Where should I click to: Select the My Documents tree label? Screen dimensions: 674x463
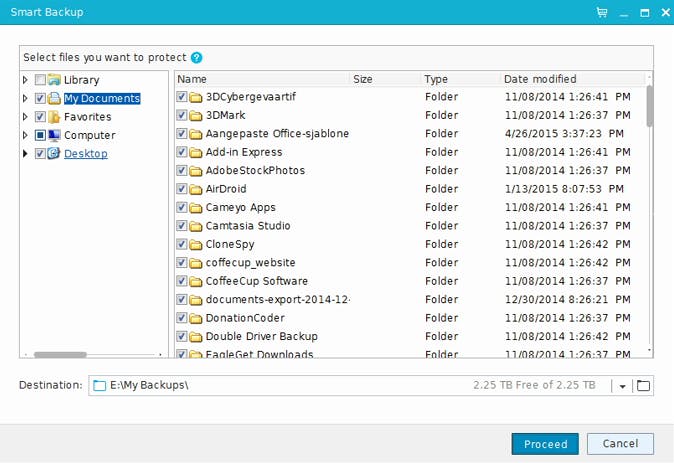click(x=102, y=98)
